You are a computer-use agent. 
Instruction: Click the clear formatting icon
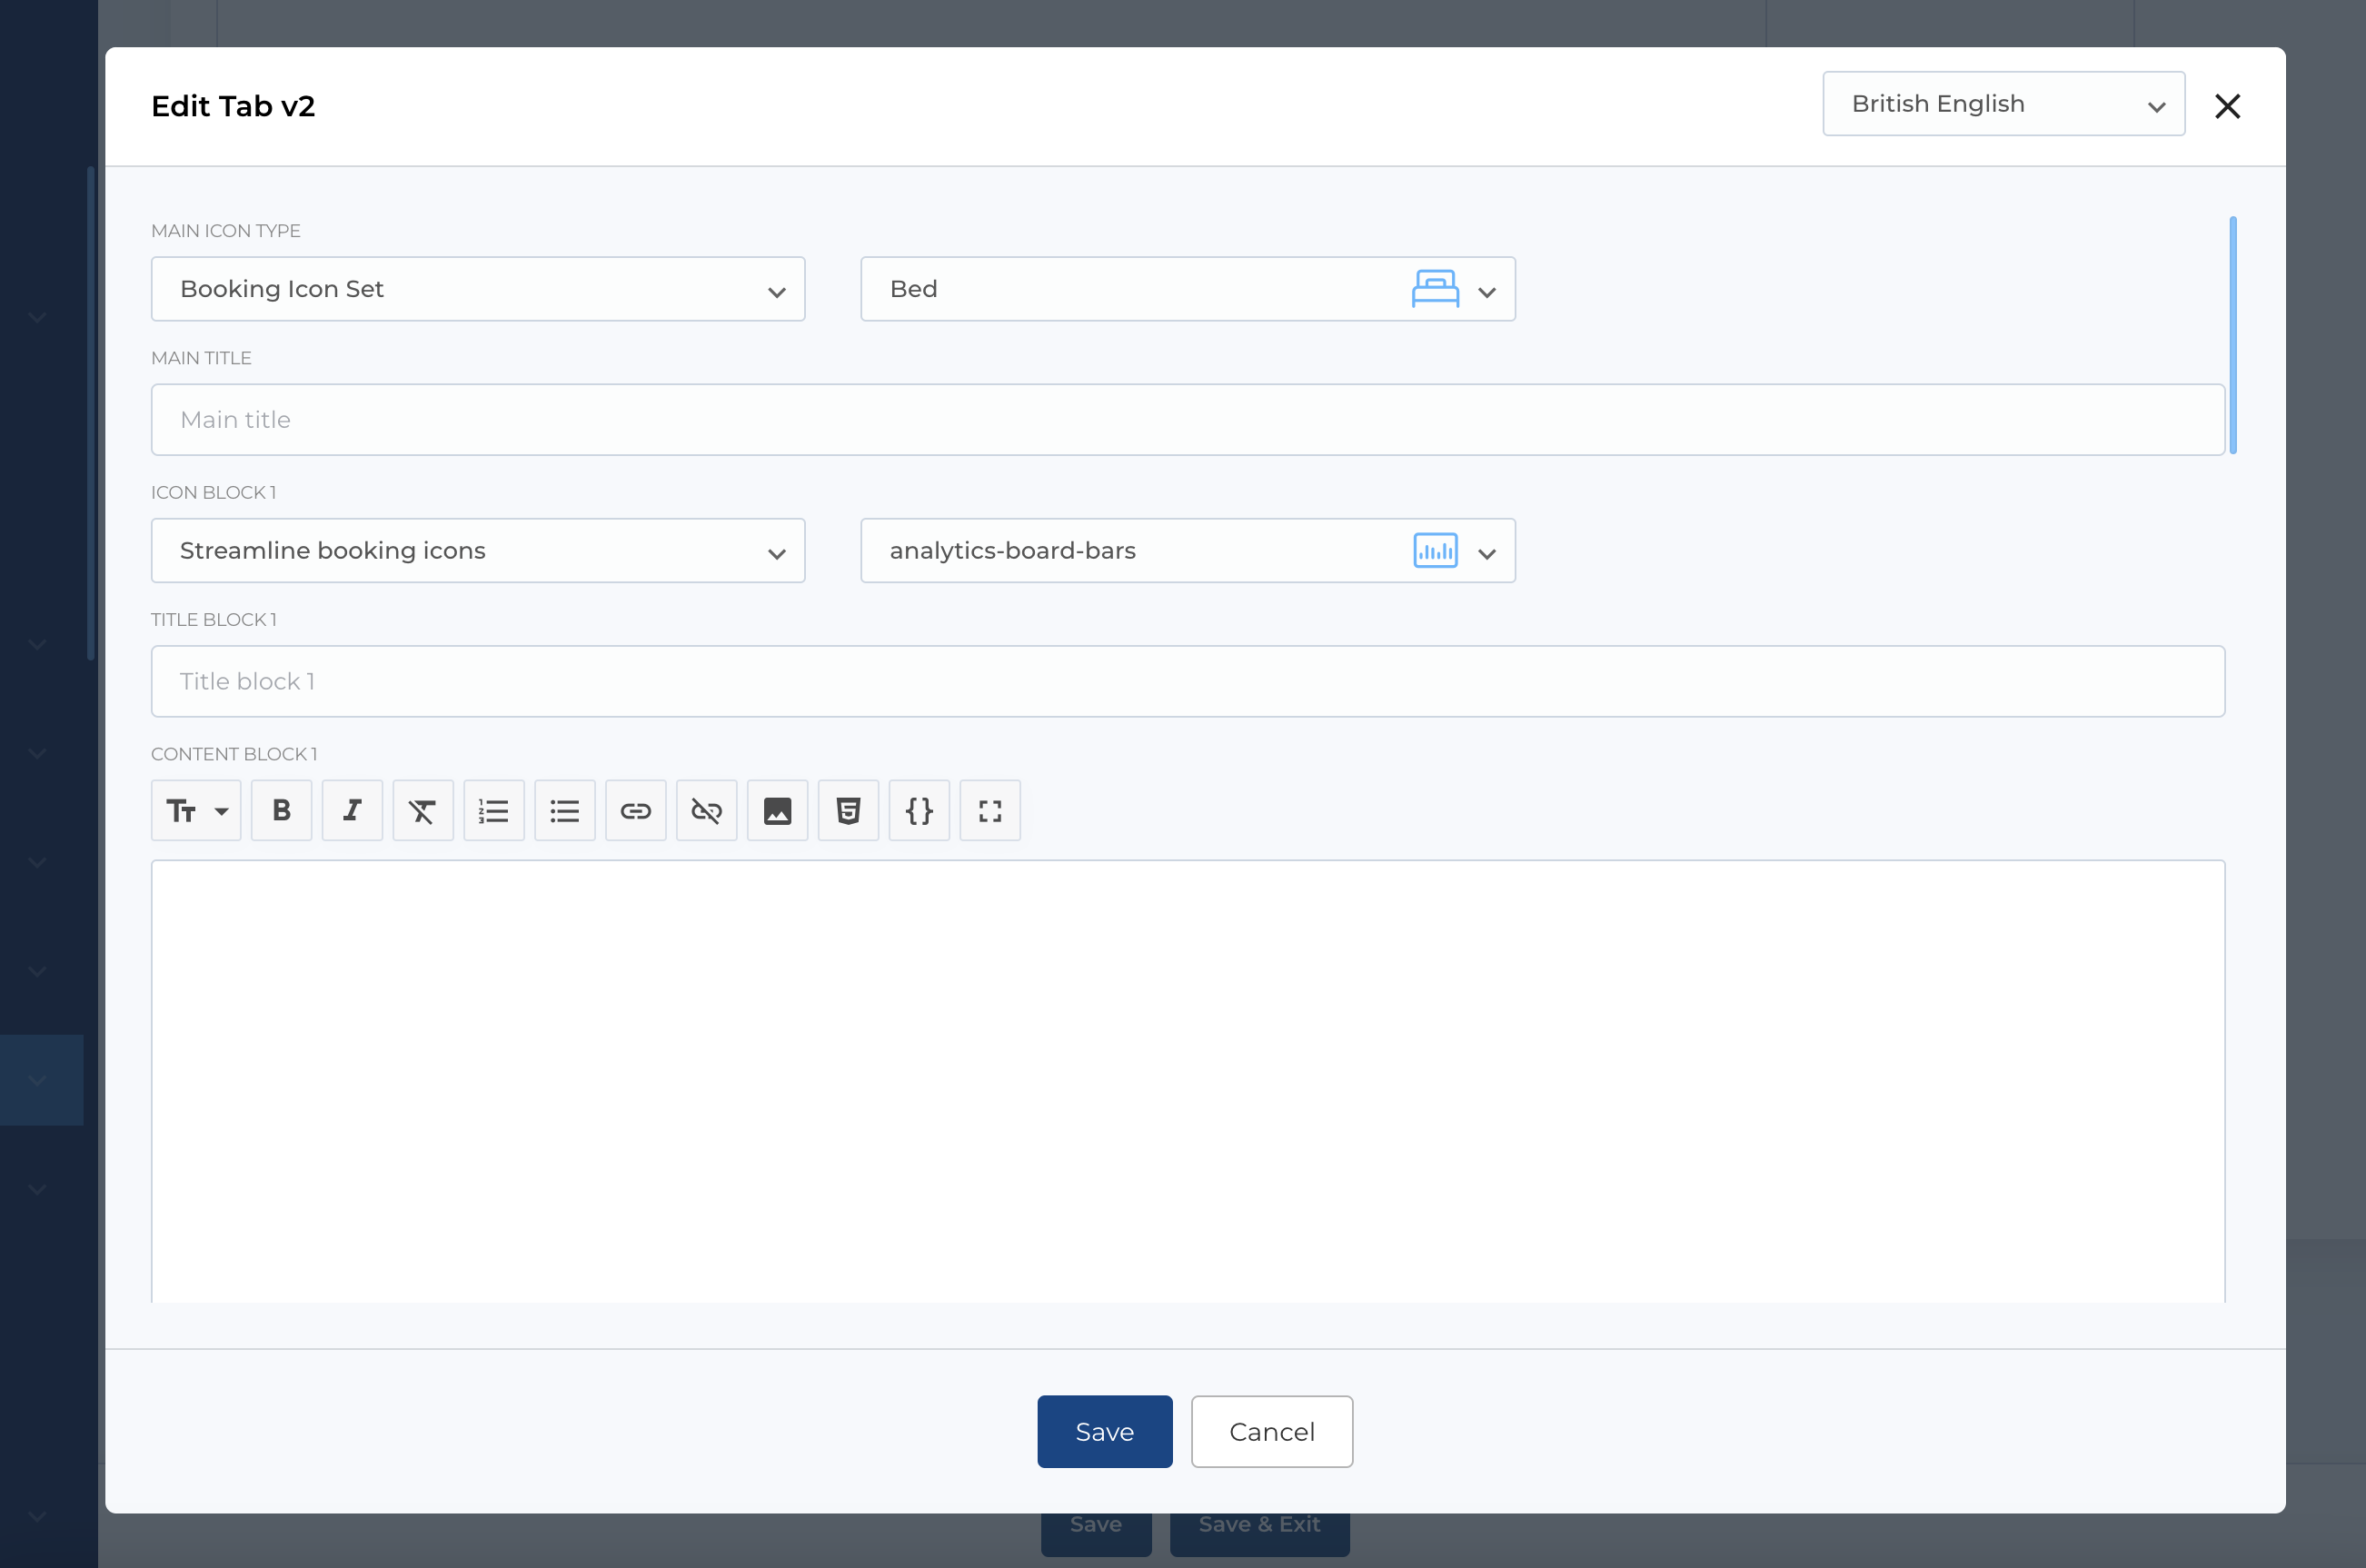[x=422, y=810]
